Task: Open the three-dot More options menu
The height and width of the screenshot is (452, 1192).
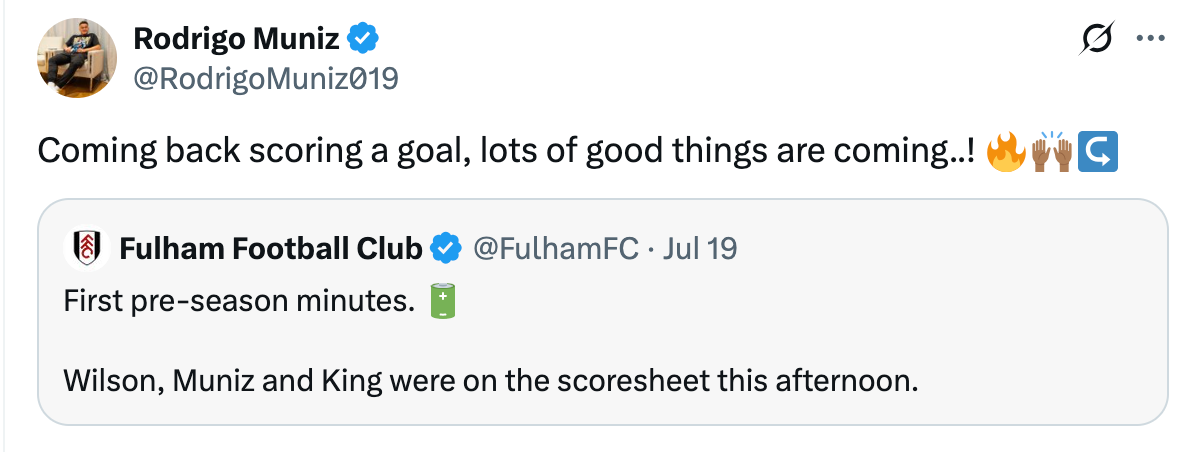Action: [1151, 39]
